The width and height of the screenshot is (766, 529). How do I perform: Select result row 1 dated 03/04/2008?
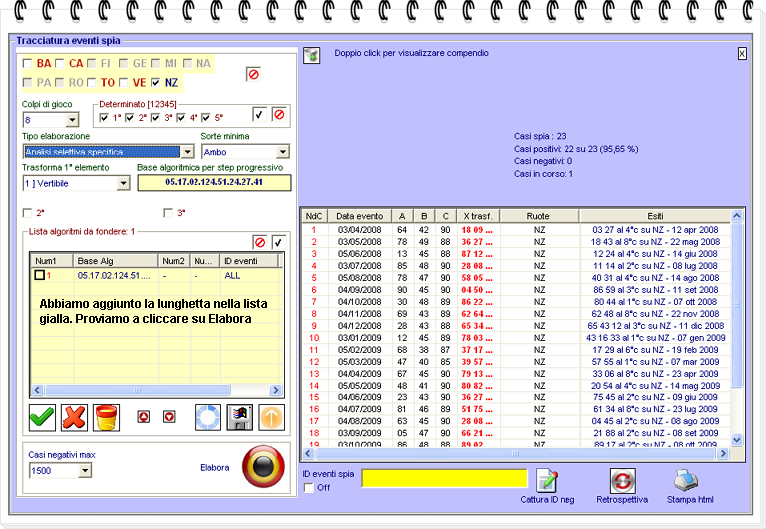pyautogui.click(x=516, y=230)
